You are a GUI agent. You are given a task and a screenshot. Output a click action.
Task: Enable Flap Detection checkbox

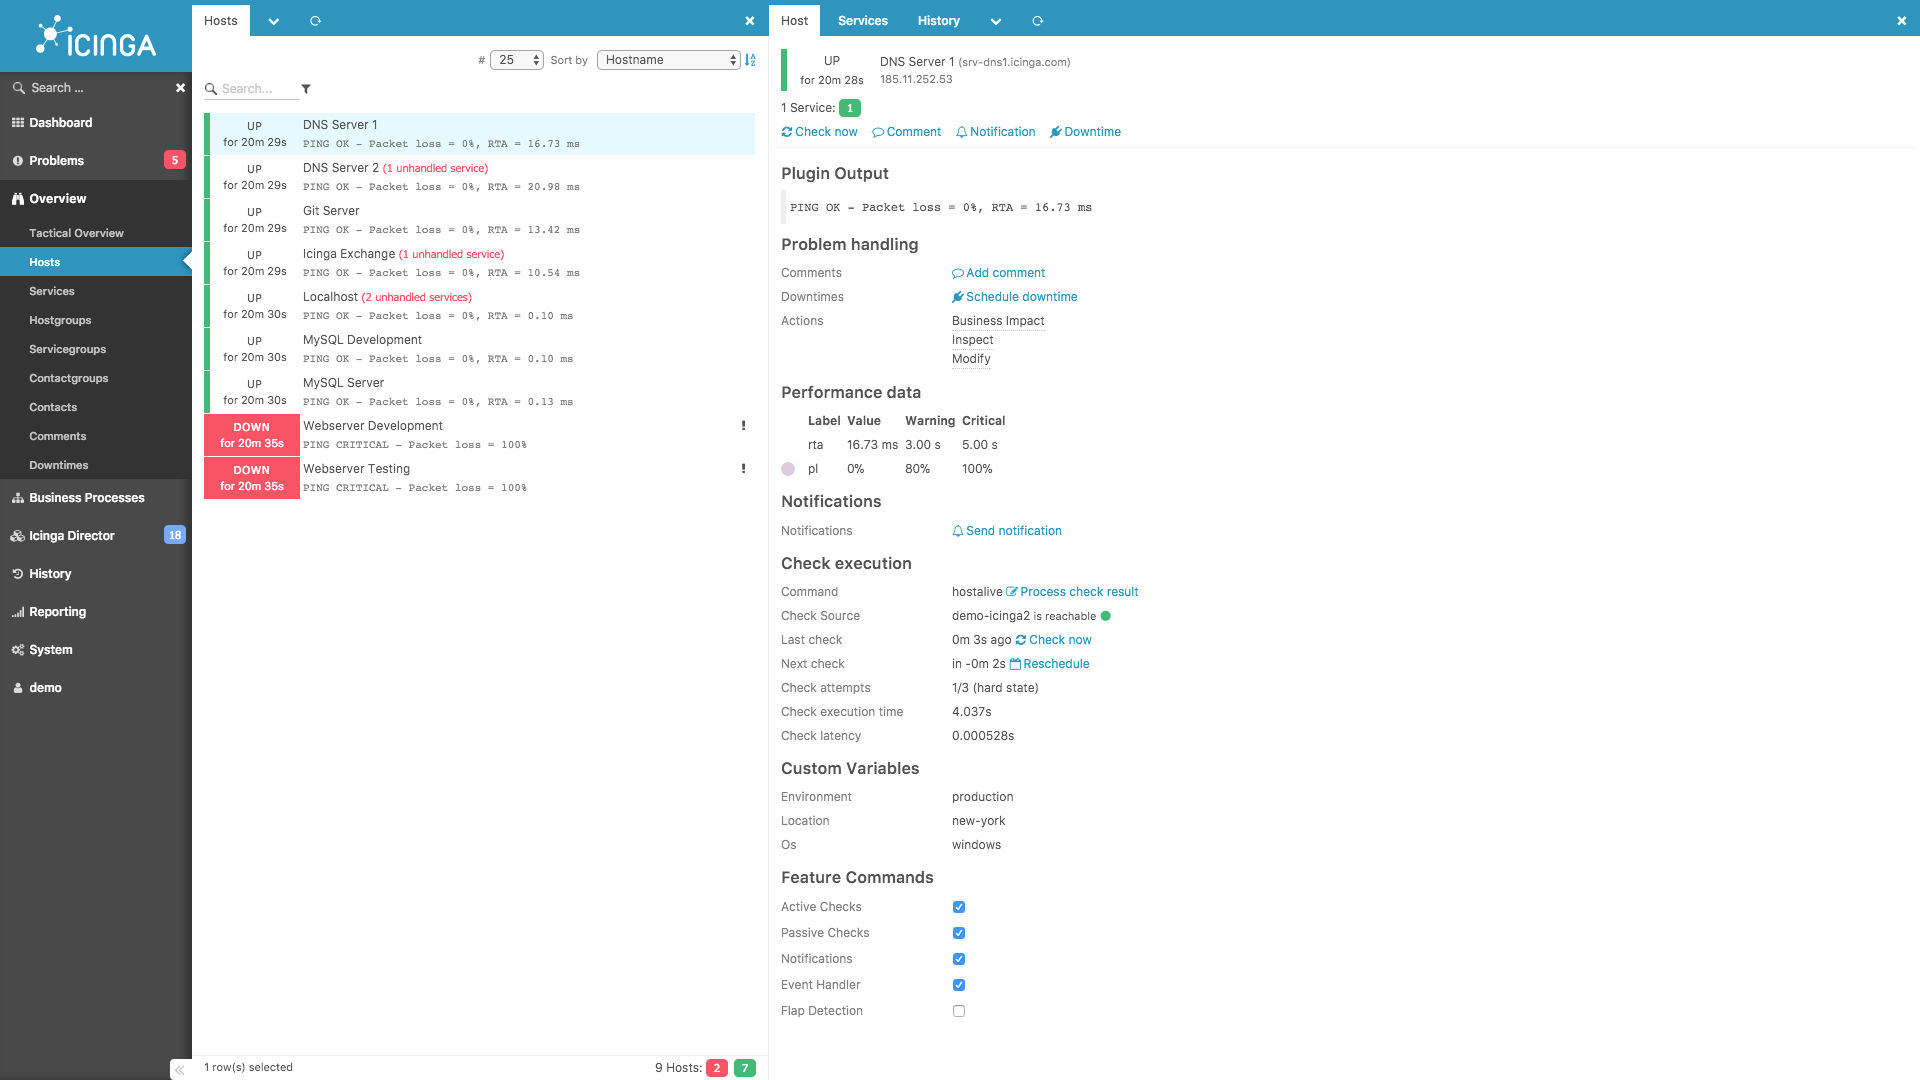click(959, 1011)
